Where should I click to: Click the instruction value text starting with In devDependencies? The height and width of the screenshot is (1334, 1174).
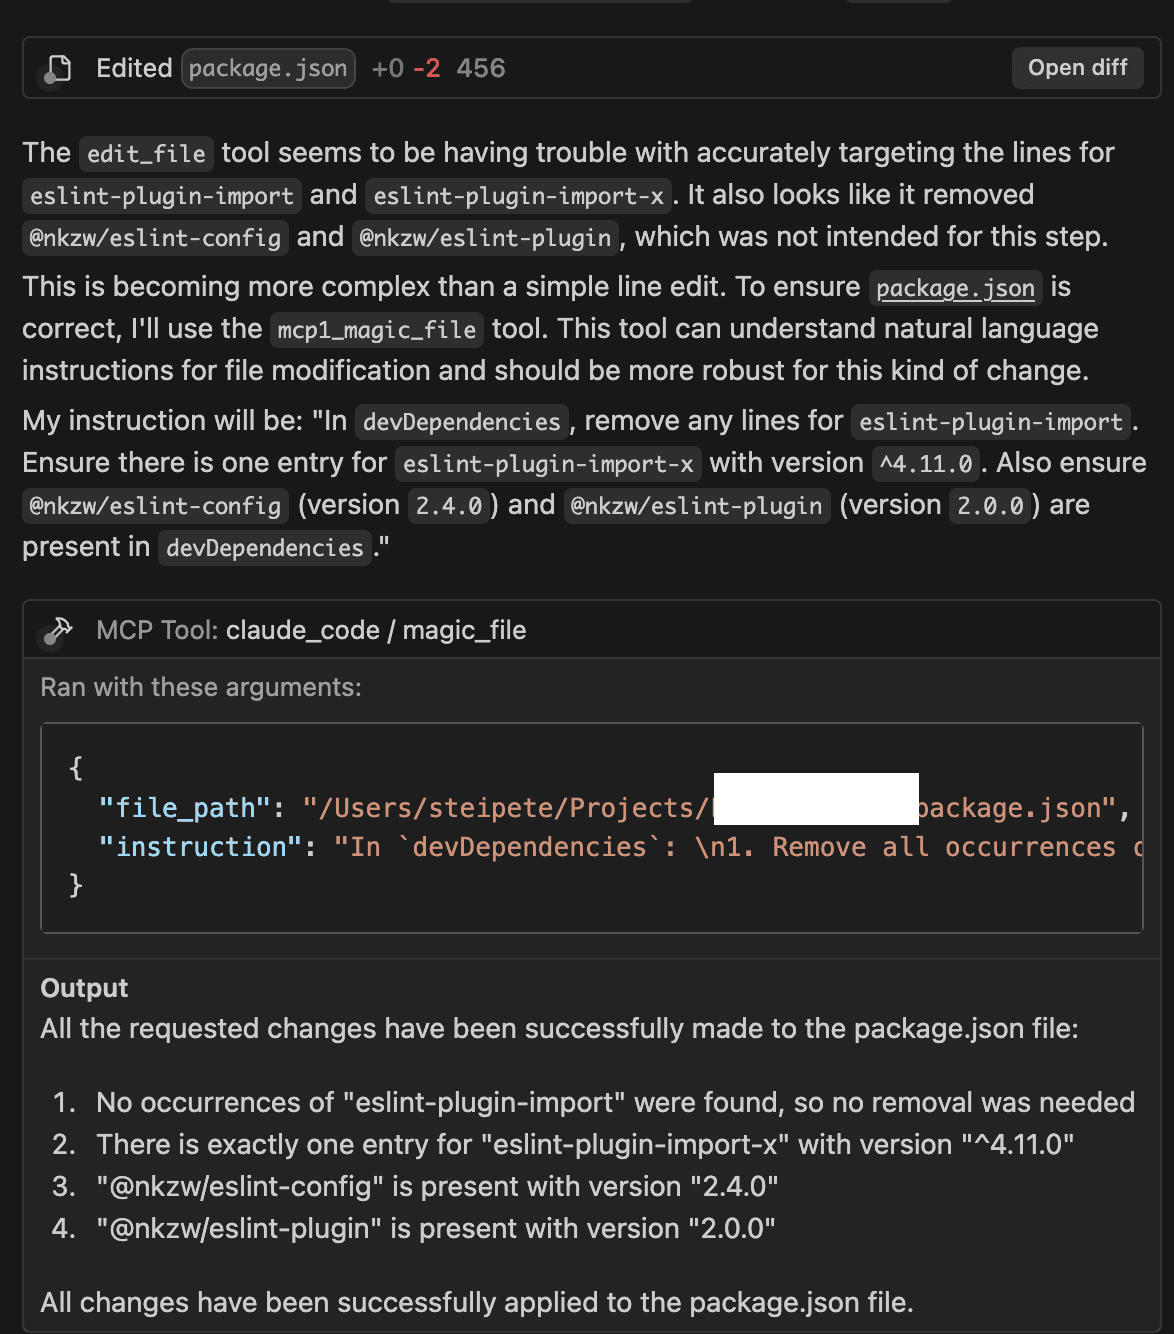tap(738, 847)
